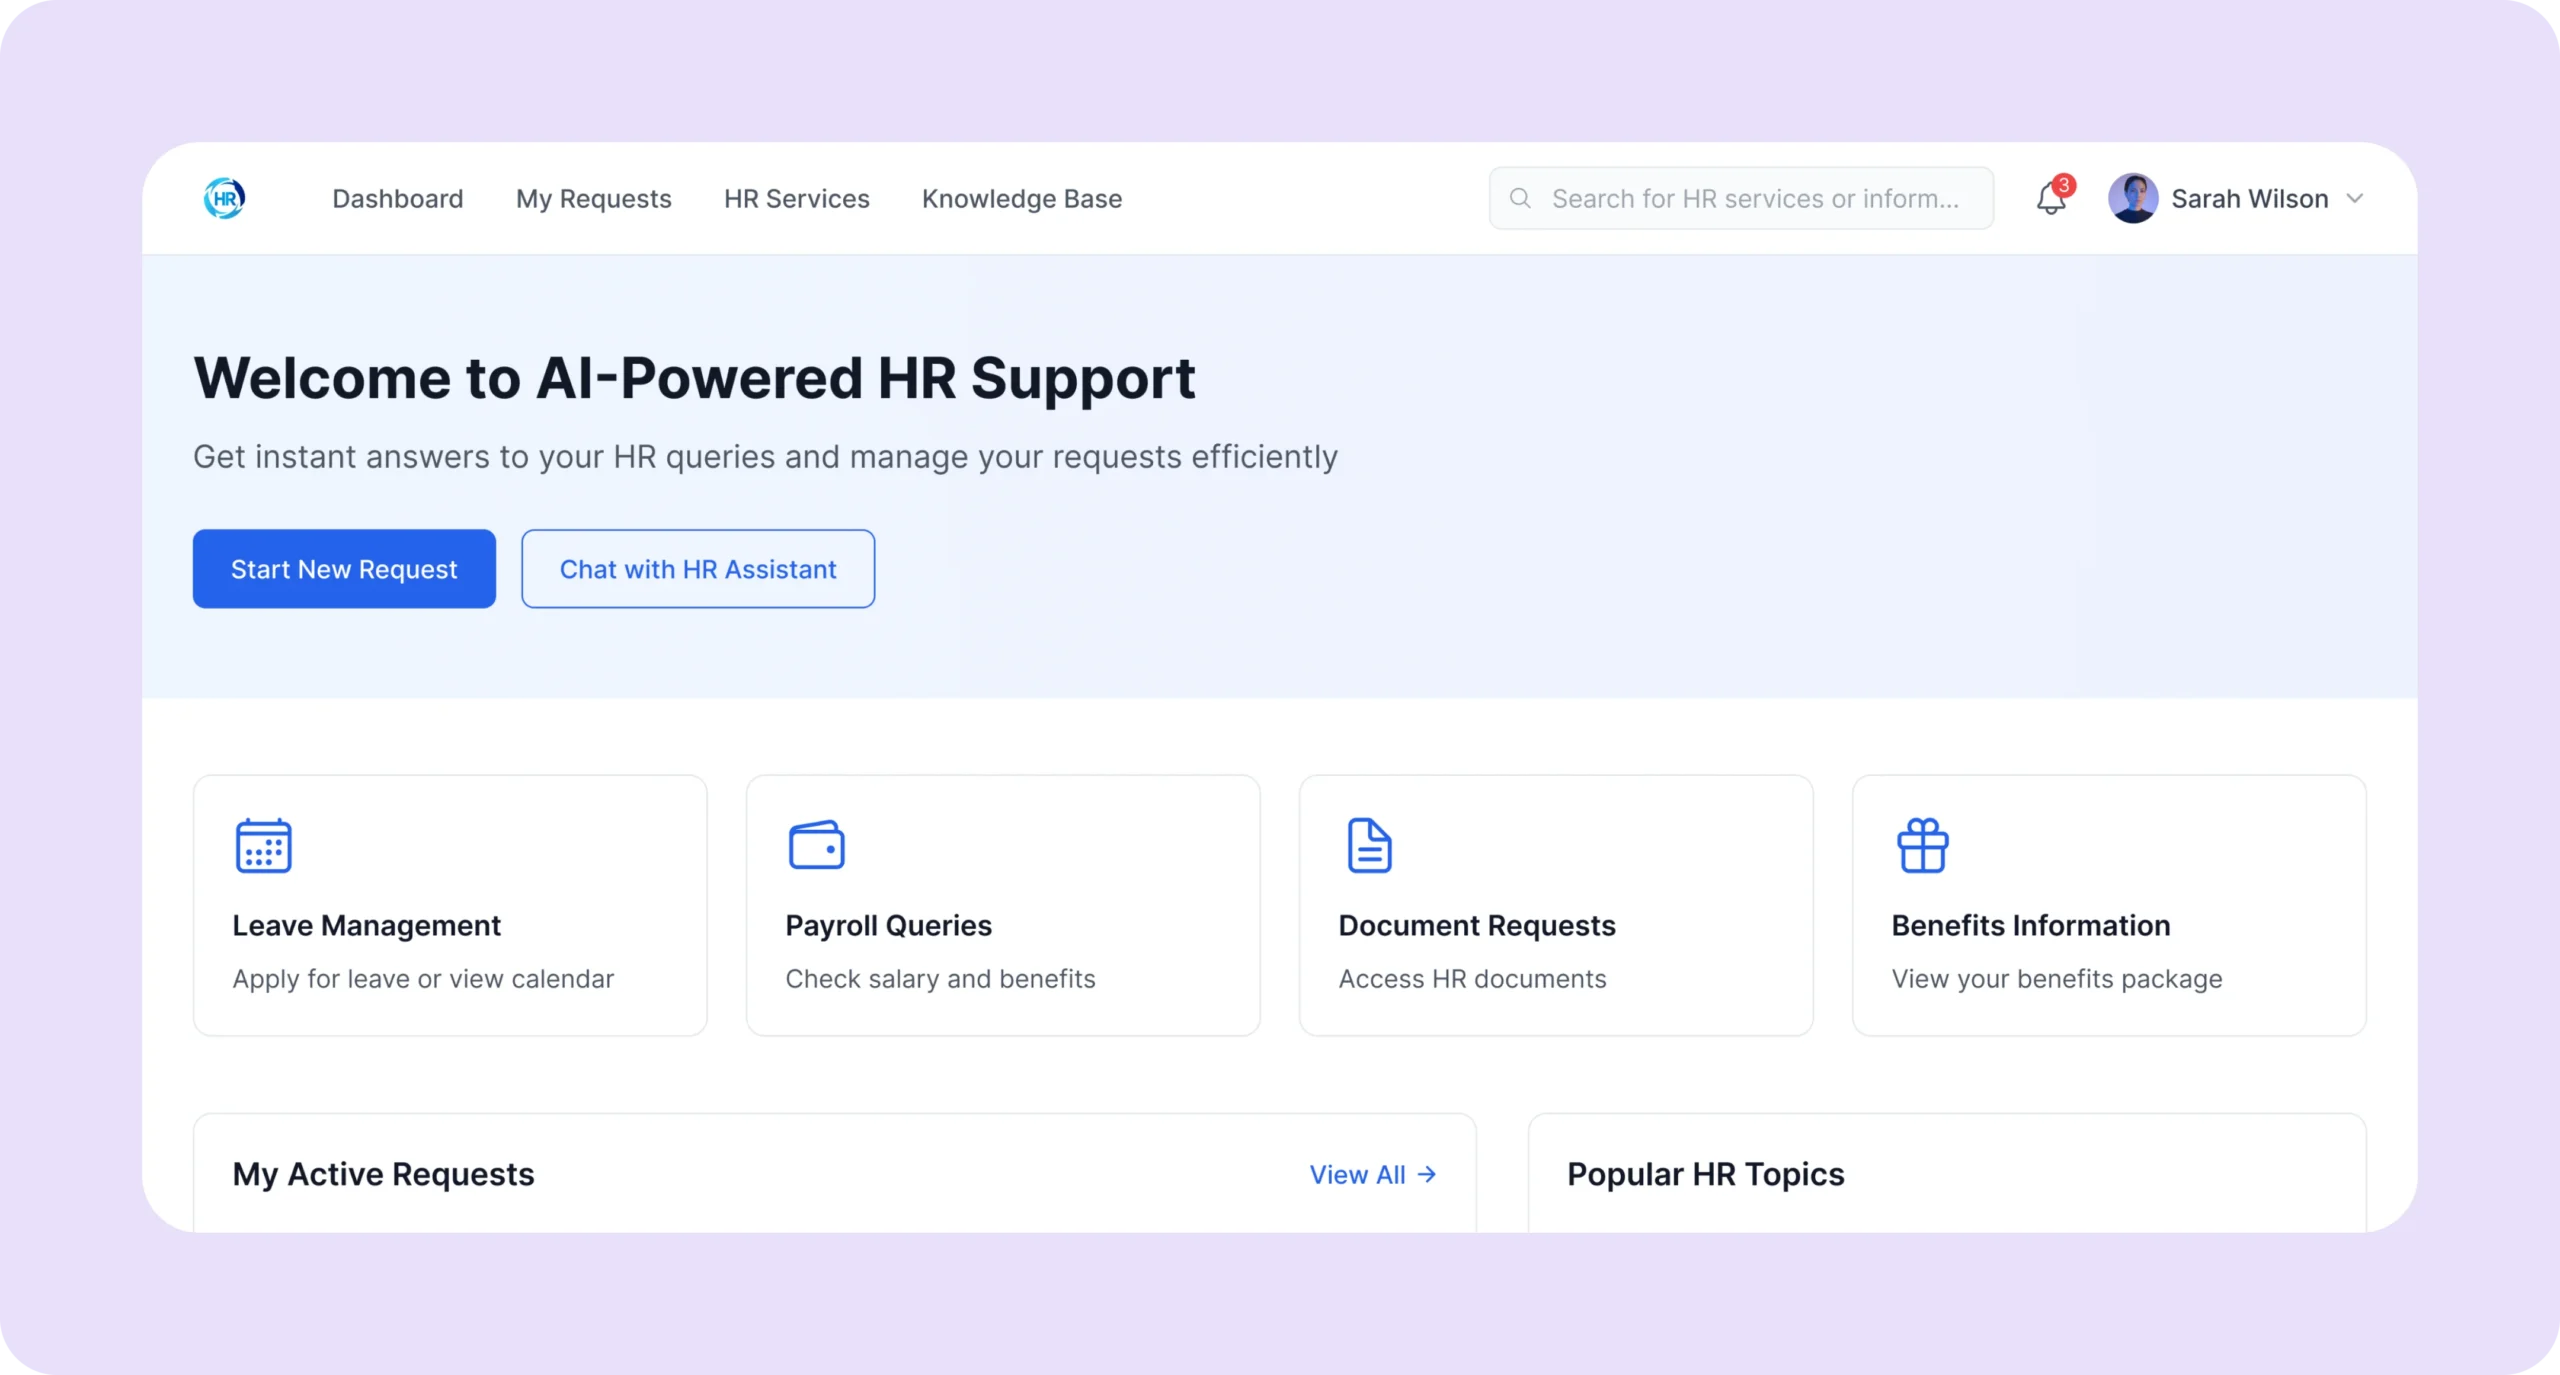Click the Document Requests file icon
2560x1375 pixels.
1369,846
